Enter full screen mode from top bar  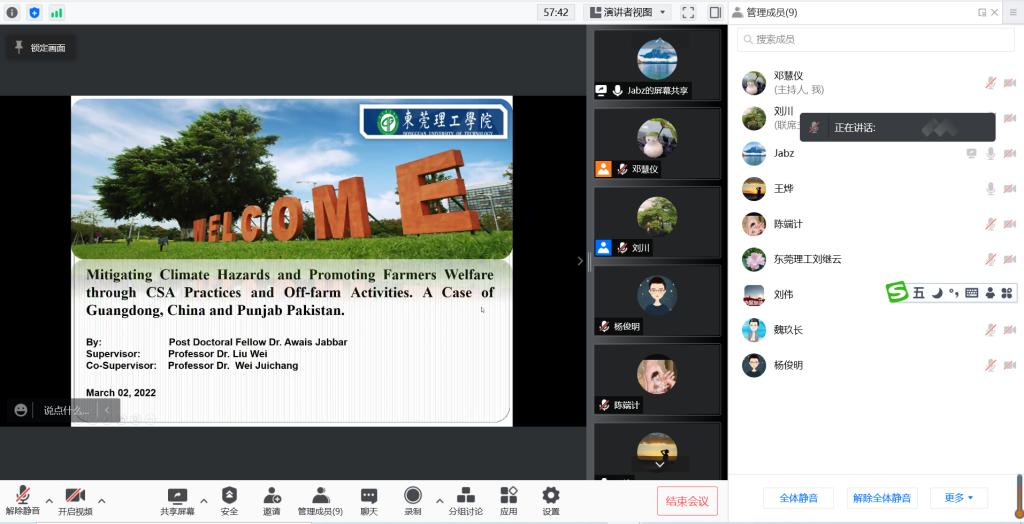tap(688, 12)
